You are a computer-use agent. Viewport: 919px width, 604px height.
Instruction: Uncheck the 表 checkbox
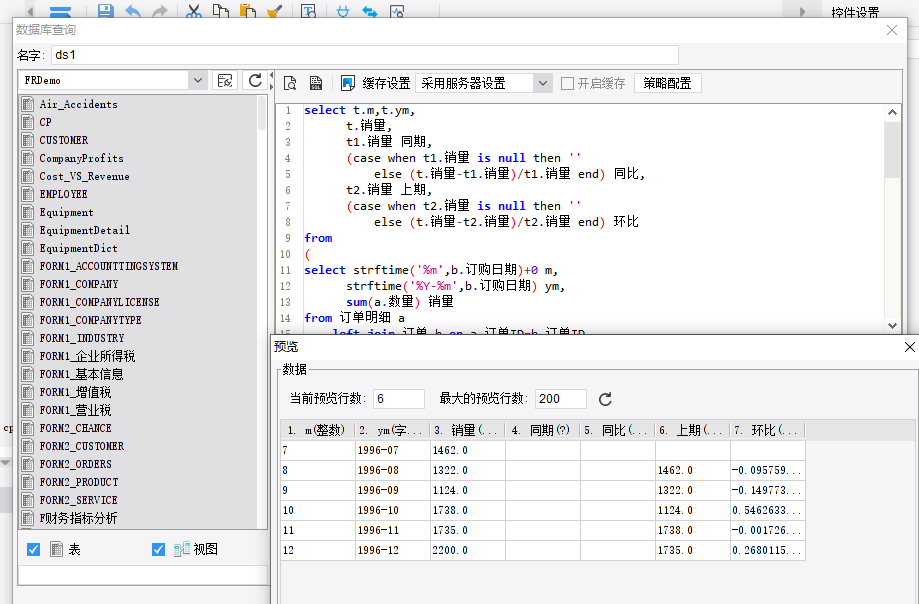coord(33,549)
